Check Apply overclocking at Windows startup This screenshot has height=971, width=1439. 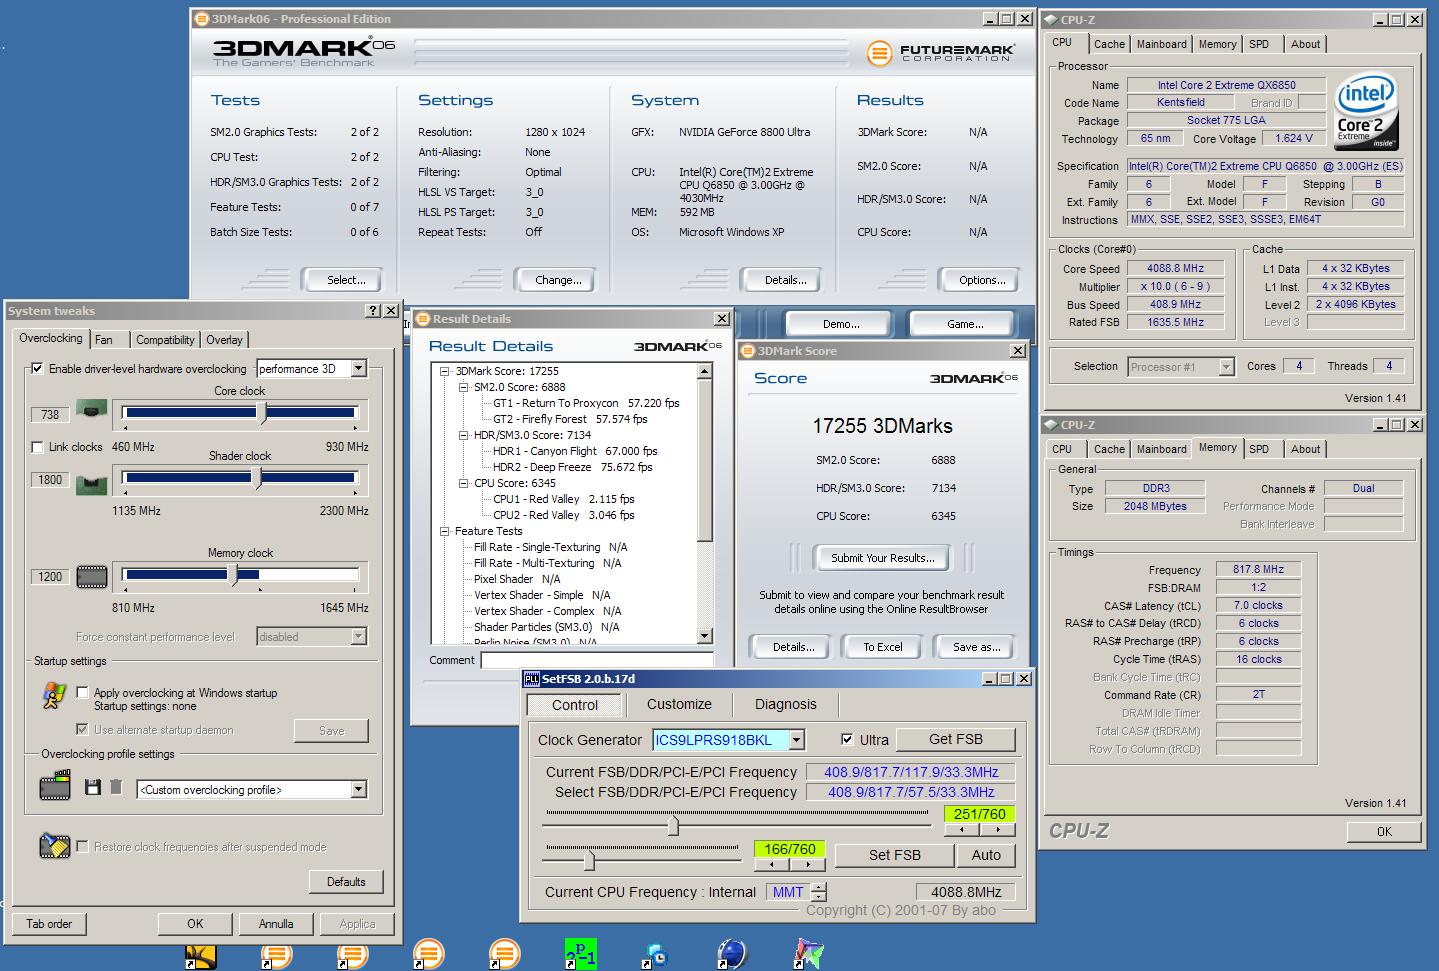(x=82, y=692)
